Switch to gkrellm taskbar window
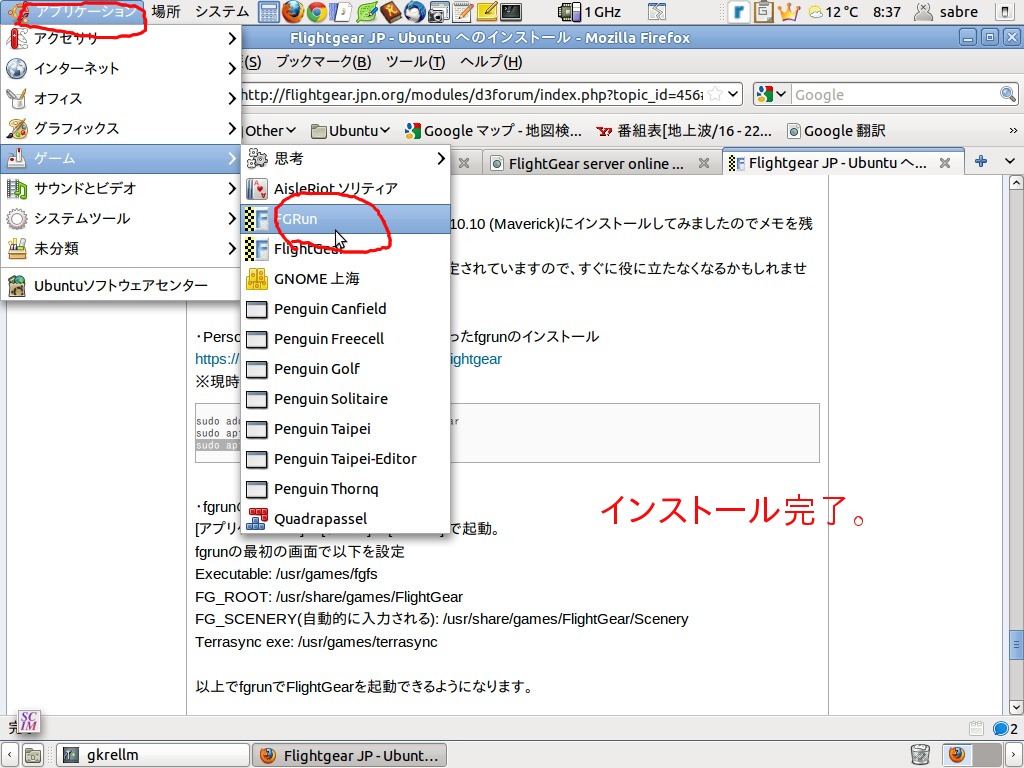1024x768 pixels. pyautogui.click(x=153, y=755)
